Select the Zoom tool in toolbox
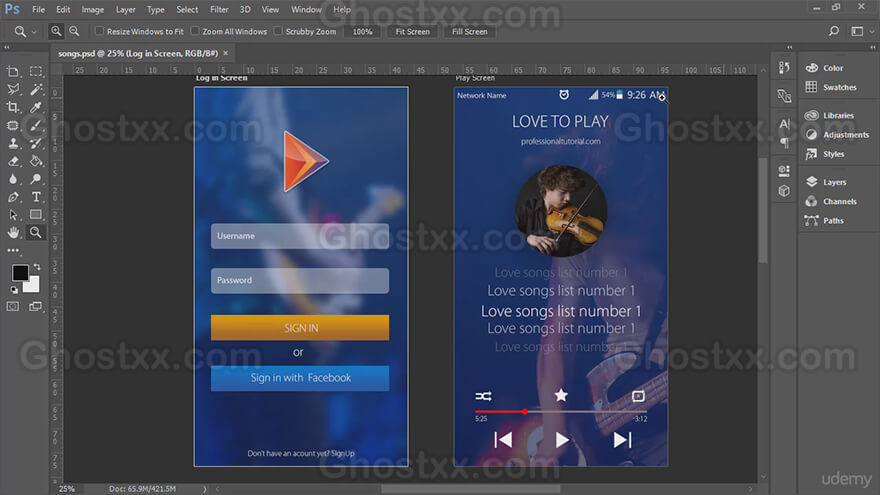Viewport: 880px width, 495px height. tap(35, 232)
